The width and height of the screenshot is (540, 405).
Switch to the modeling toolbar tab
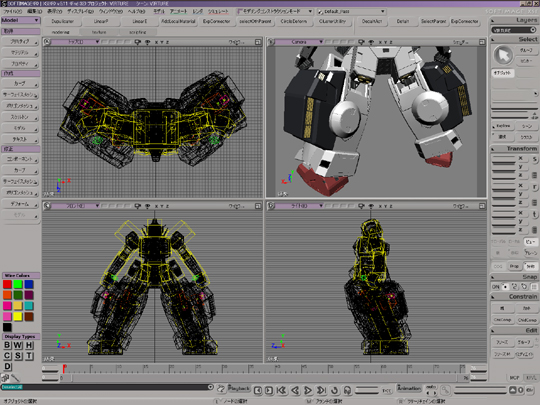61,32
